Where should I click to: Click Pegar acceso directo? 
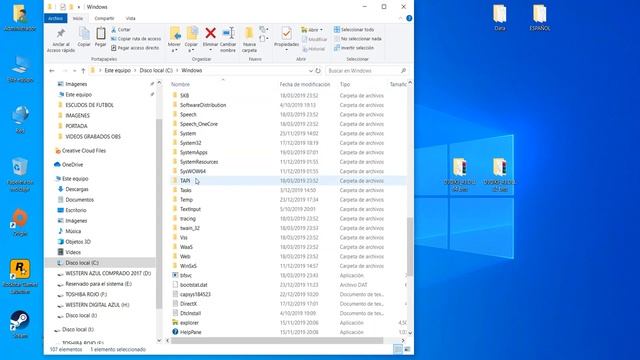[135, 48]
